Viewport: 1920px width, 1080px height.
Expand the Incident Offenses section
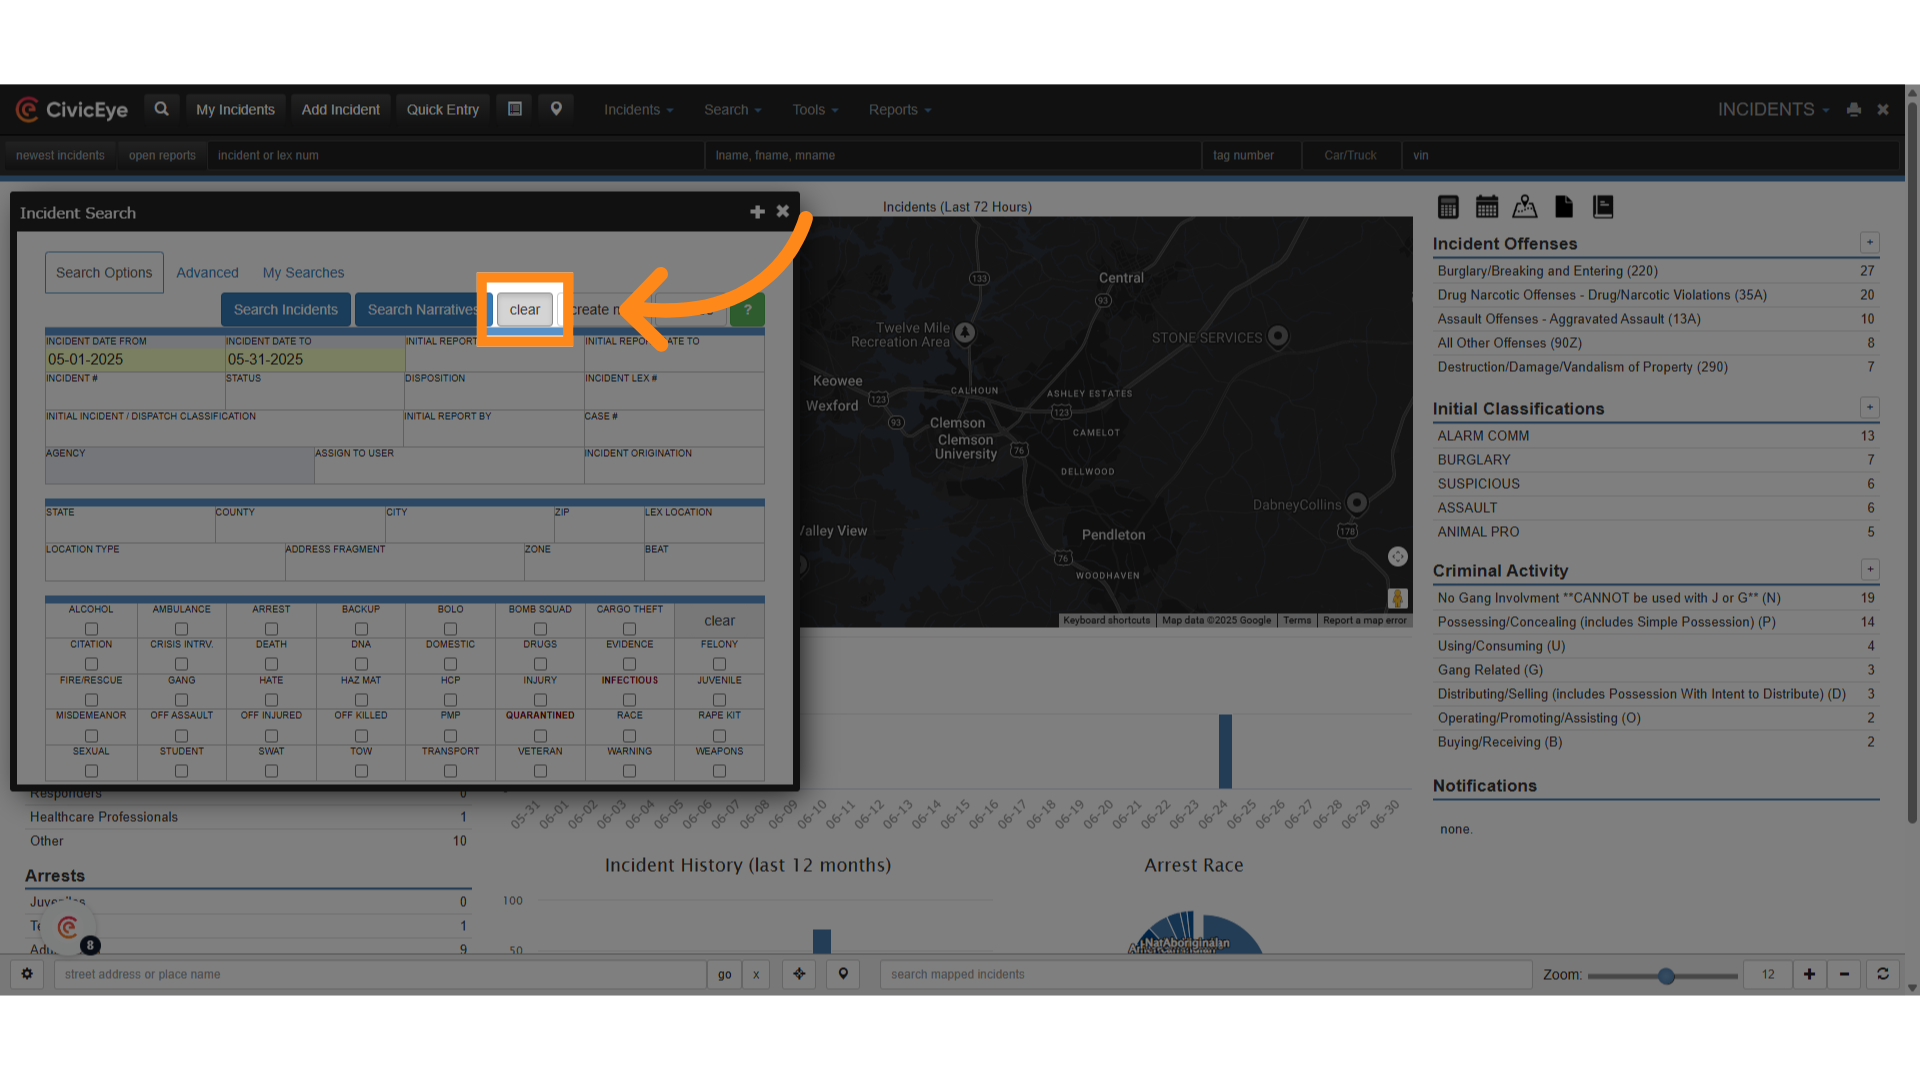point(1869,243)
